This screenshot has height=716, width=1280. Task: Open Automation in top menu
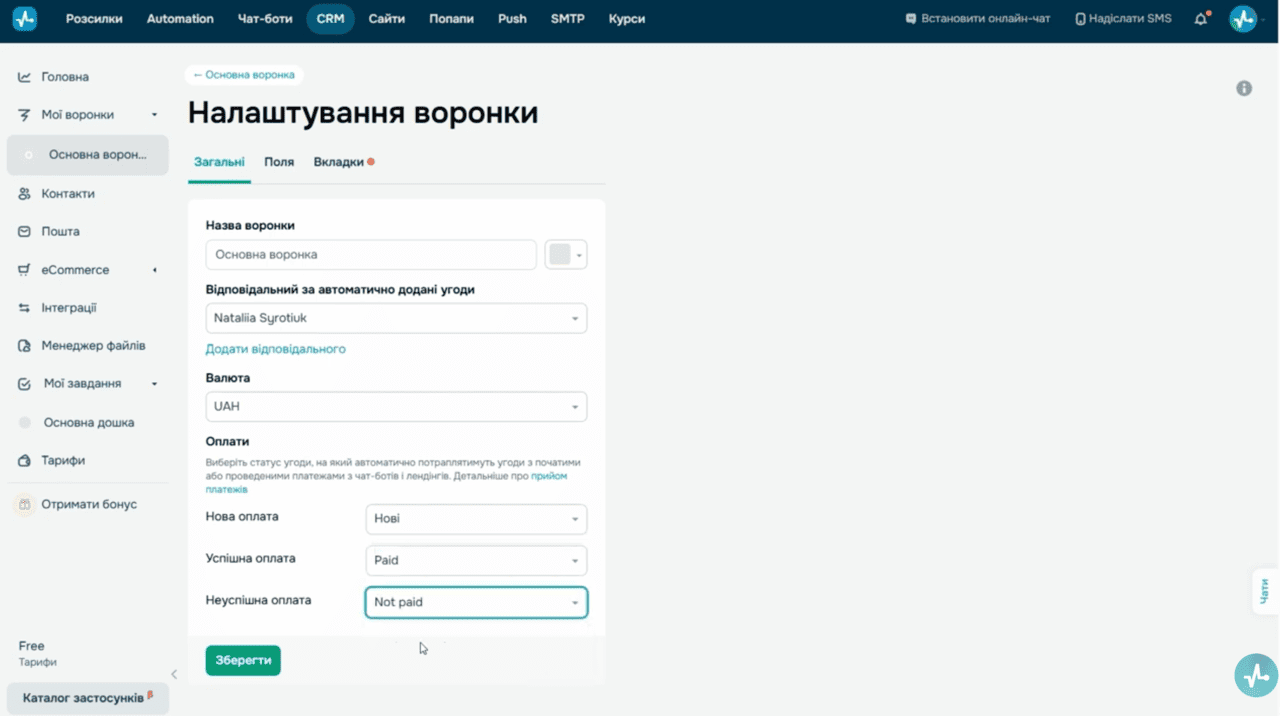180,19
